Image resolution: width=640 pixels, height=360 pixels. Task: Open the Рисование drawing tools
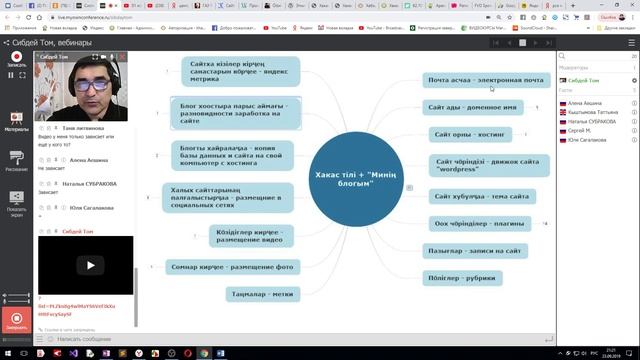click(16, 161)
